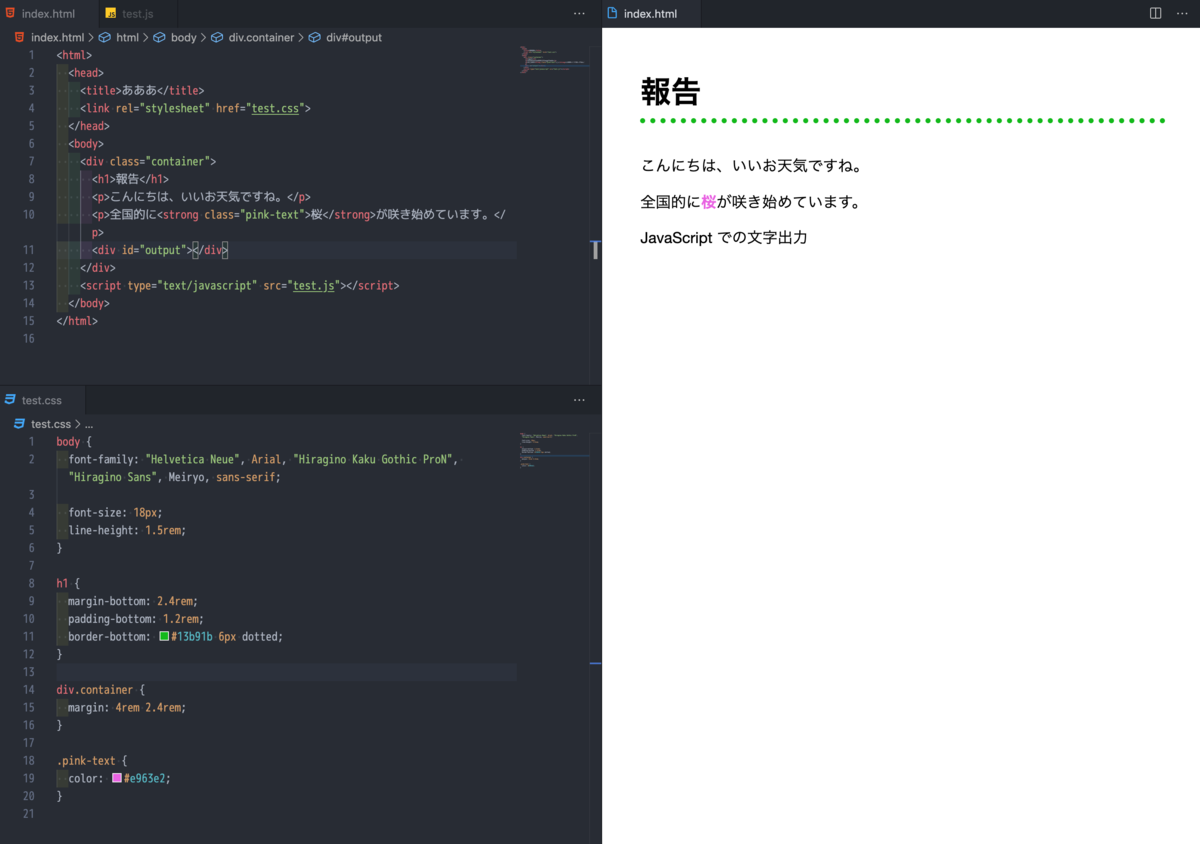Open color picker for #13b91b swatch
1200x844 pixels.
point(164,637)
